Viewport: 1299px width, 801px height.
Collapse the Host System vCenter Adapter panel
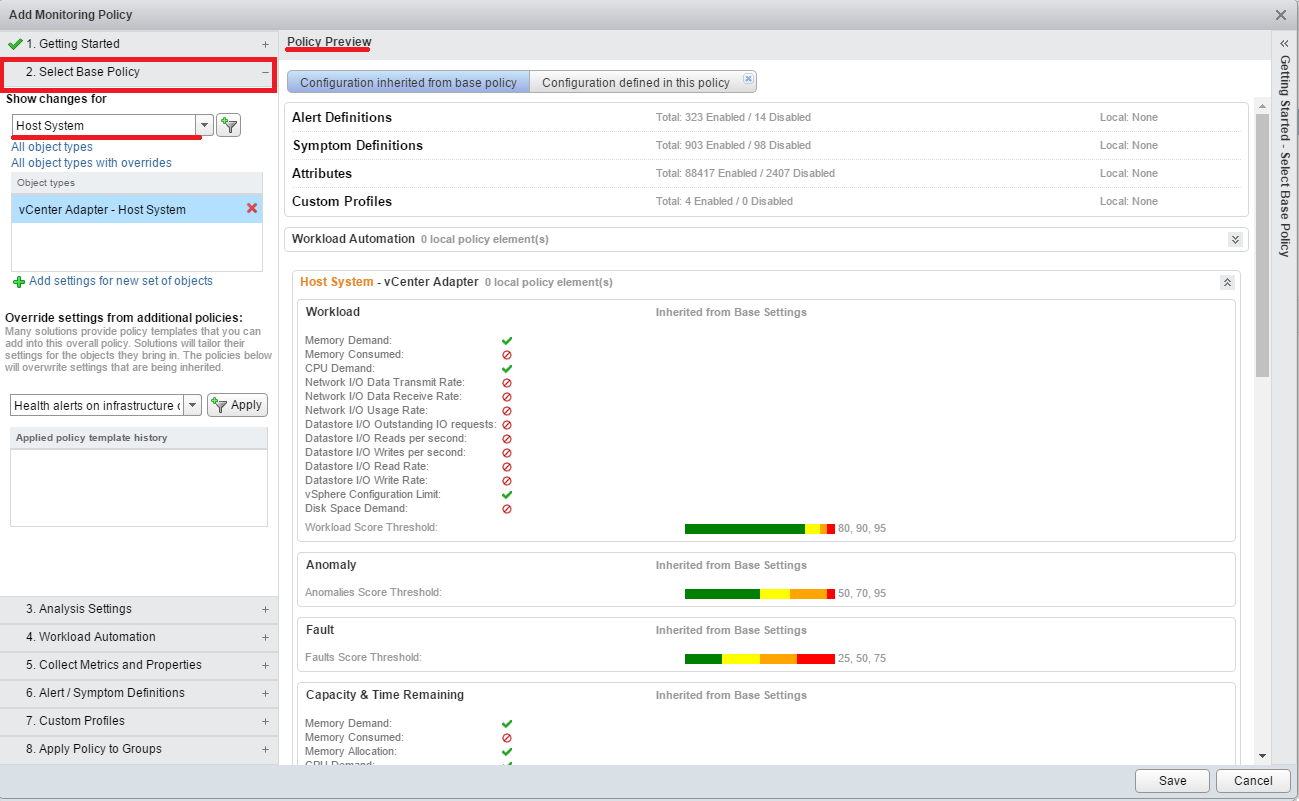pyautogui.click(x=1227, y=283)
